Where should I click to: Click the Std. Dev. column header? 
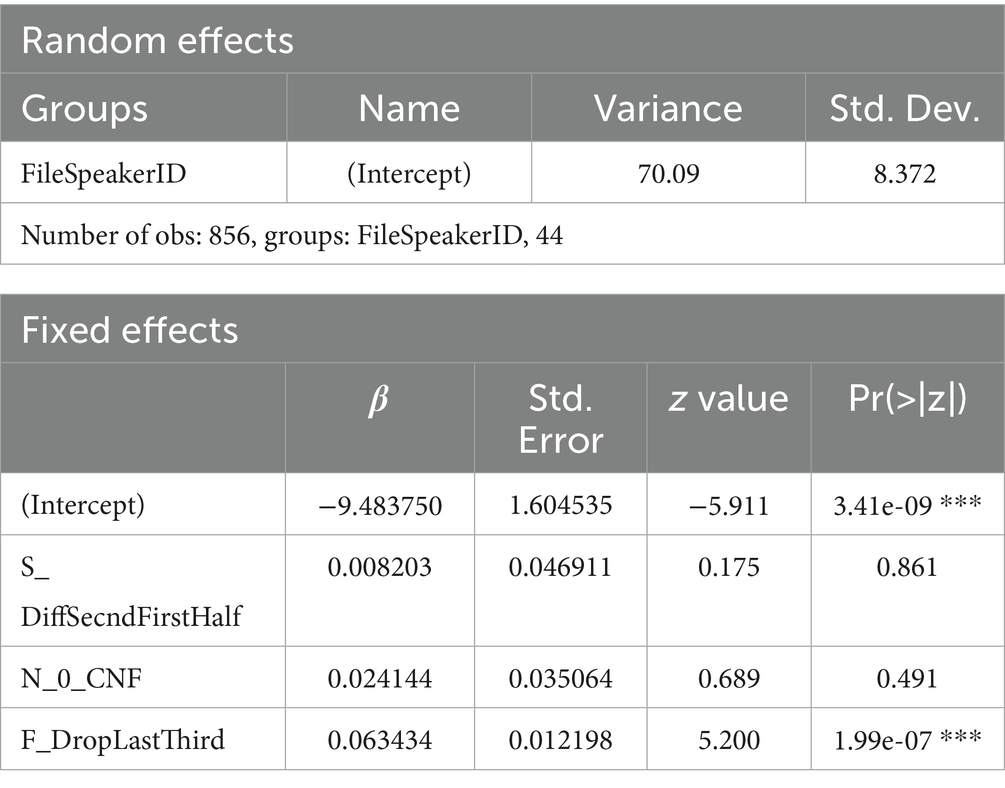(903, 109)
